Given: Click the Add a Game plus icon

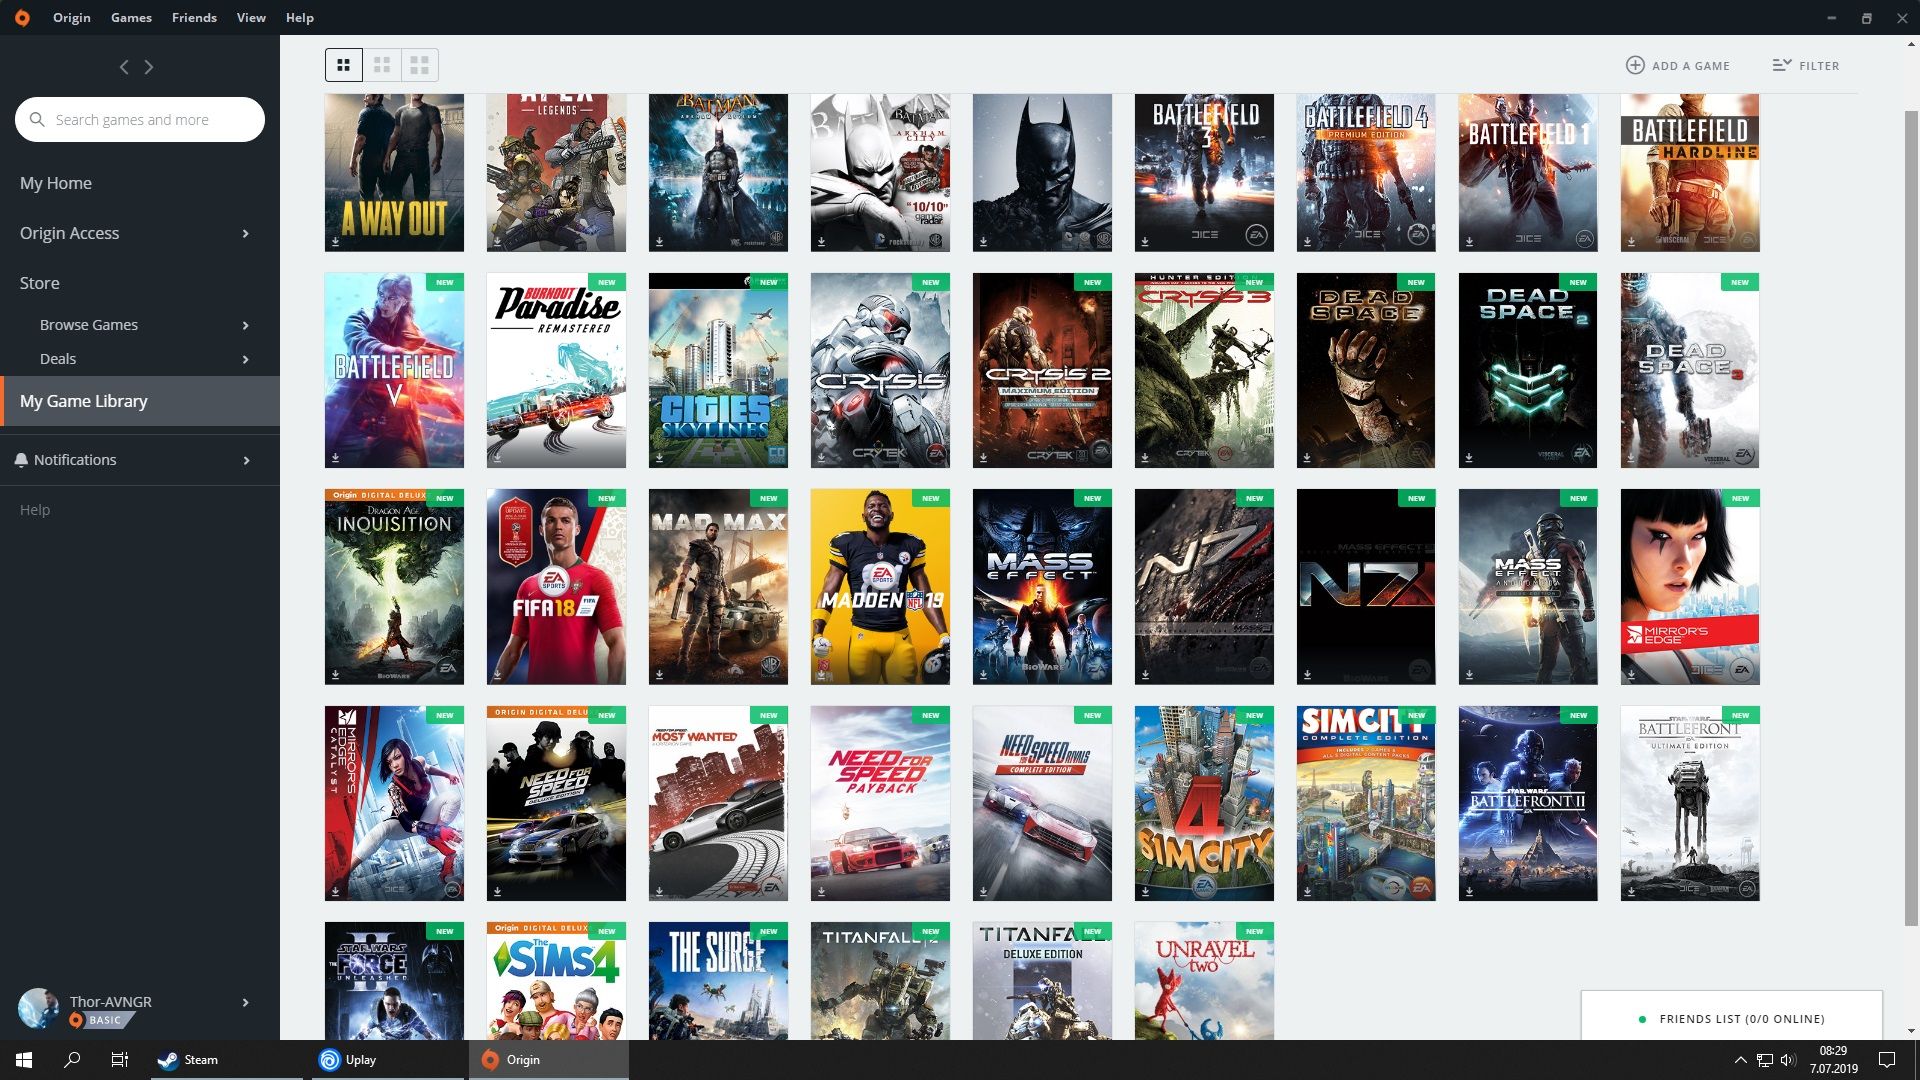Looking at the screenshot, I should pos(1635,66).
